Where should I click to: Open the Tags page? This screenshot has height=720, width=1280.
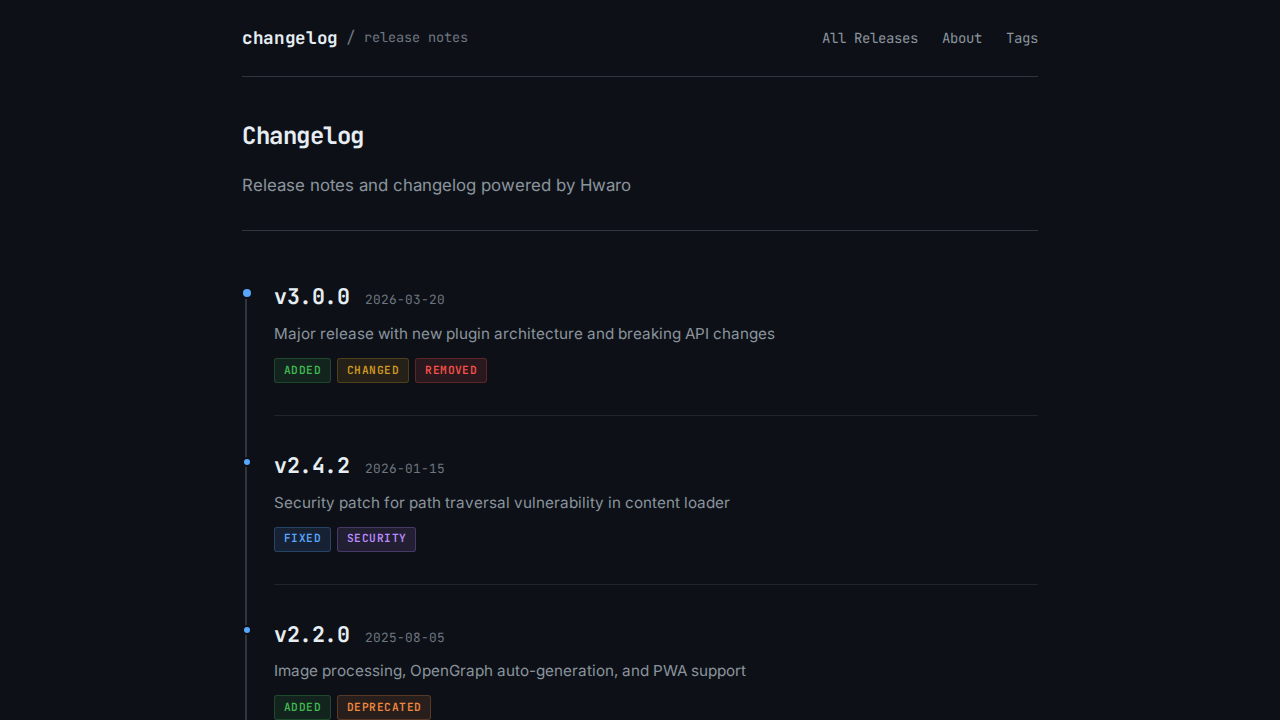[x=1022, y=38]
